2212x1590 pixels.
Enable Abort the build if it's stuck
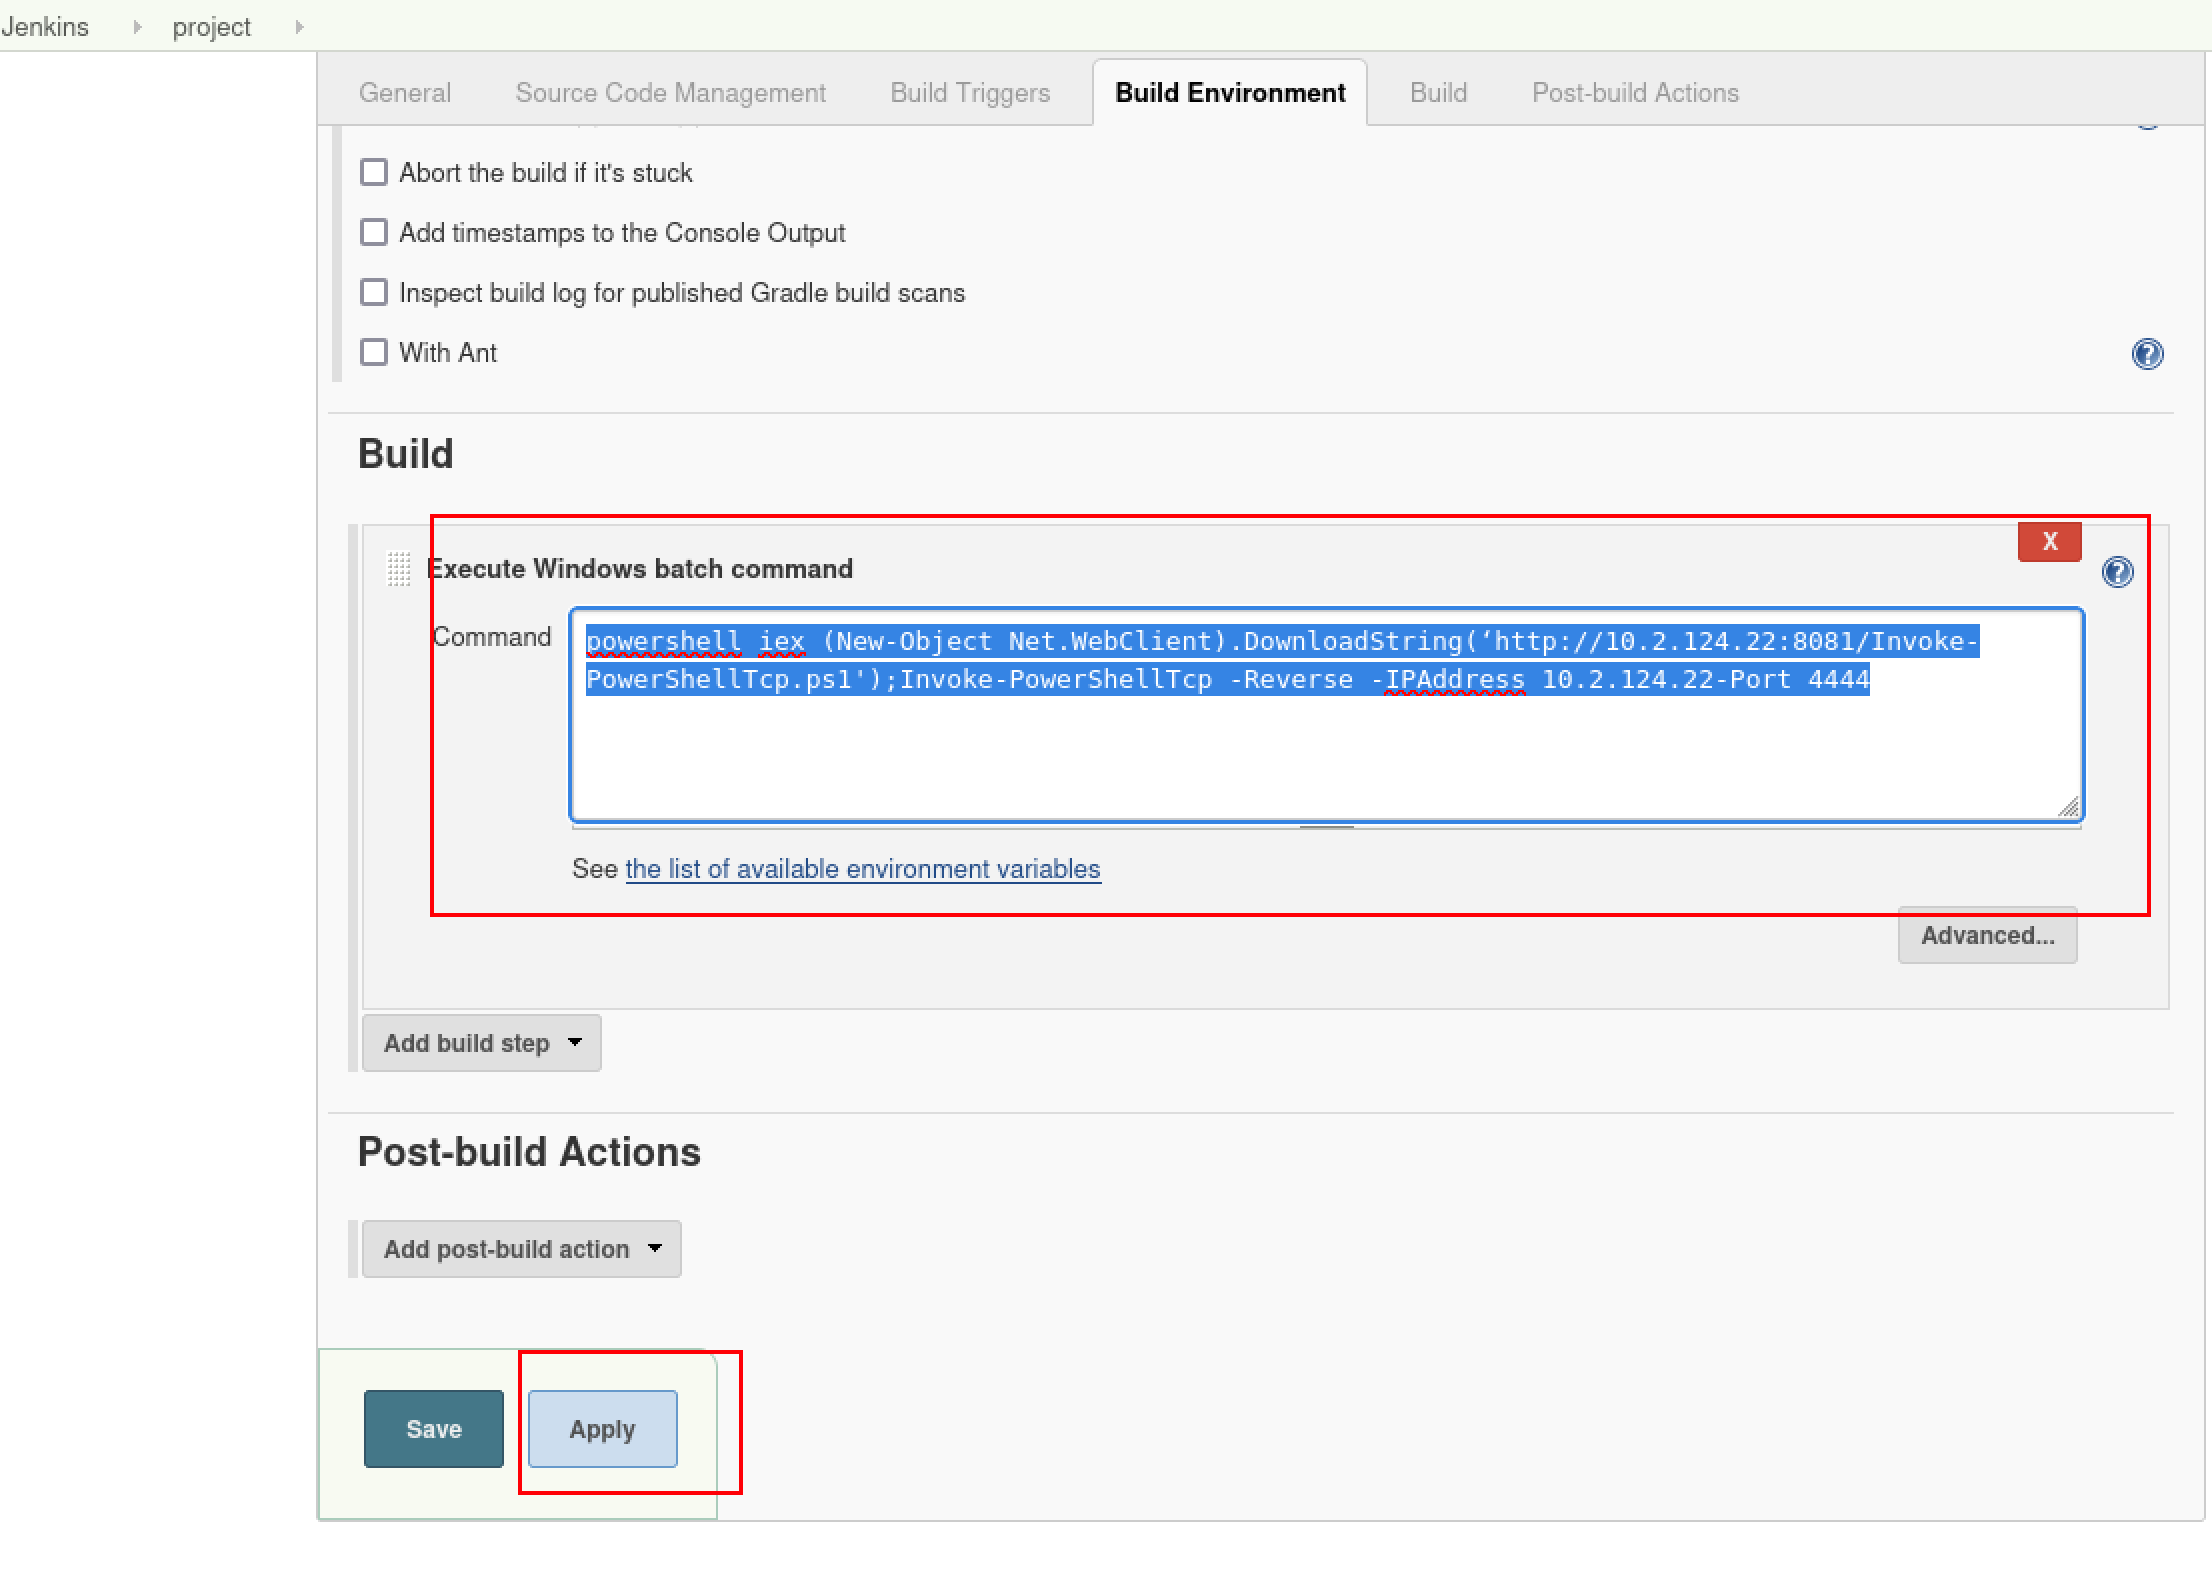[x=374, y=172]
